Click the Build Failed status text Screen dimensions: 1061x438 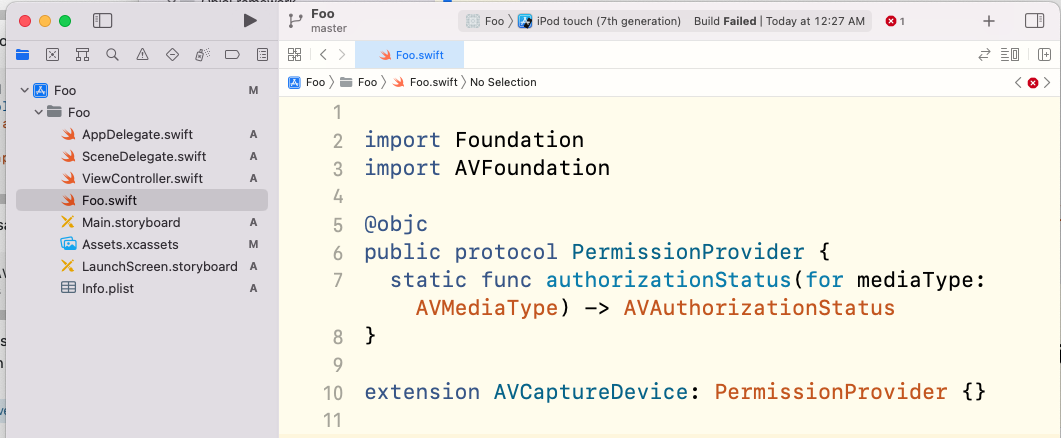pyautogui.click(x=725, y=21)
